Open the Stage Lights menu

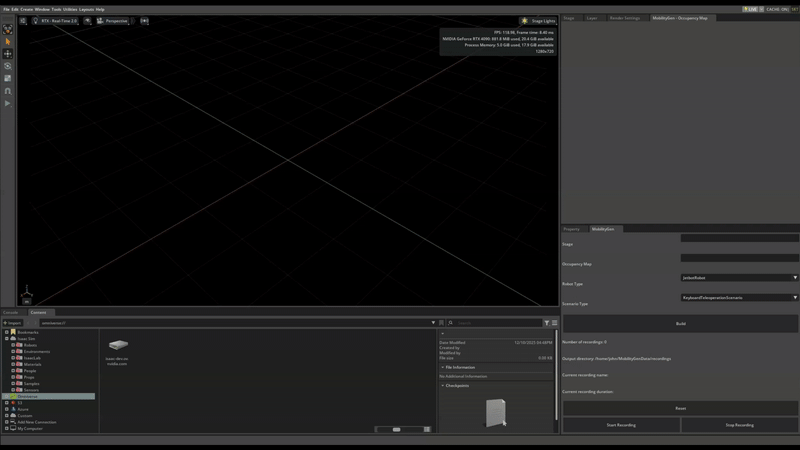[x=538, y=20]
